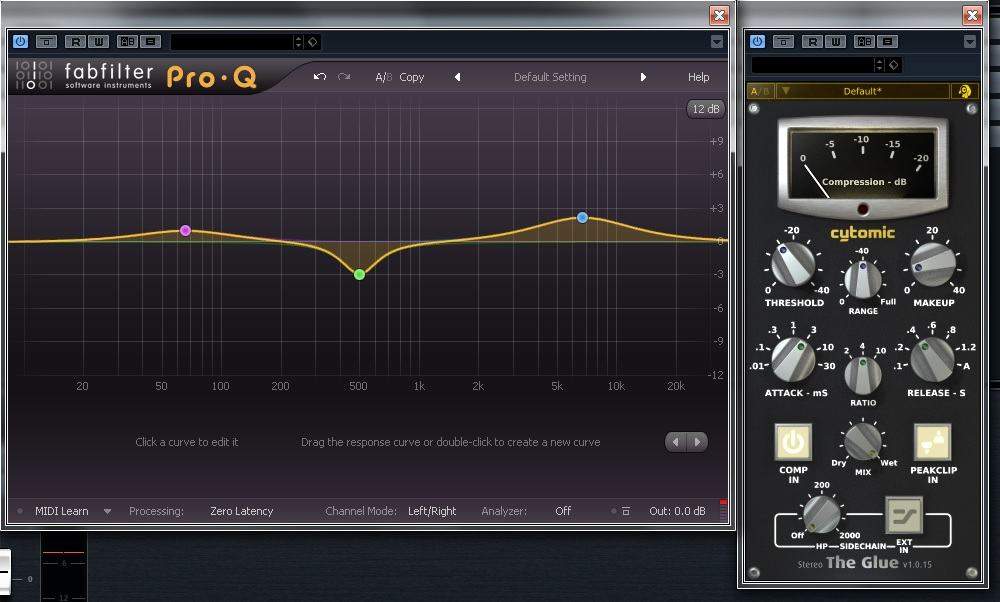1000x602 pixels.
Task: Enable the R automation button in Pro-Q window
Action: click(75, 42)
